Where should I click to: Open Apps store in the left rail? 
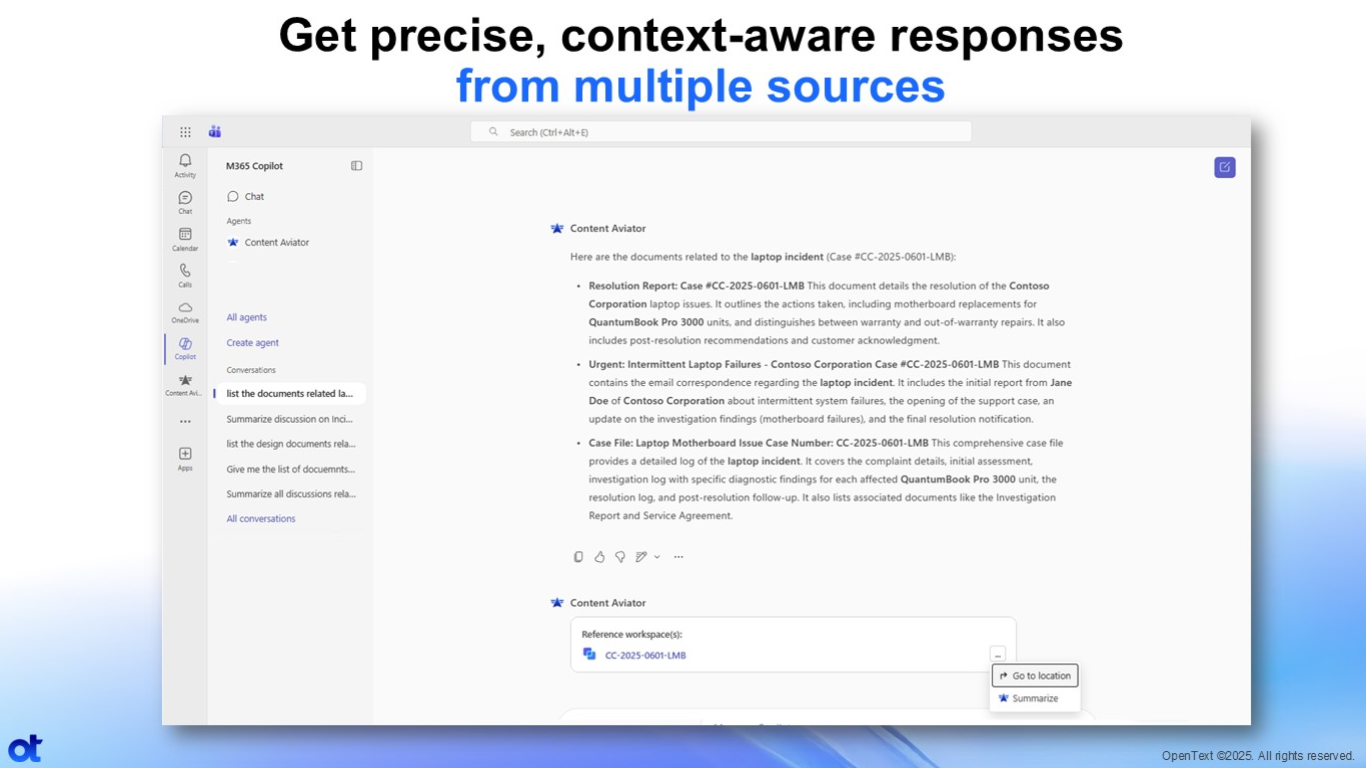pyautogui.click(x=185, y=459)
